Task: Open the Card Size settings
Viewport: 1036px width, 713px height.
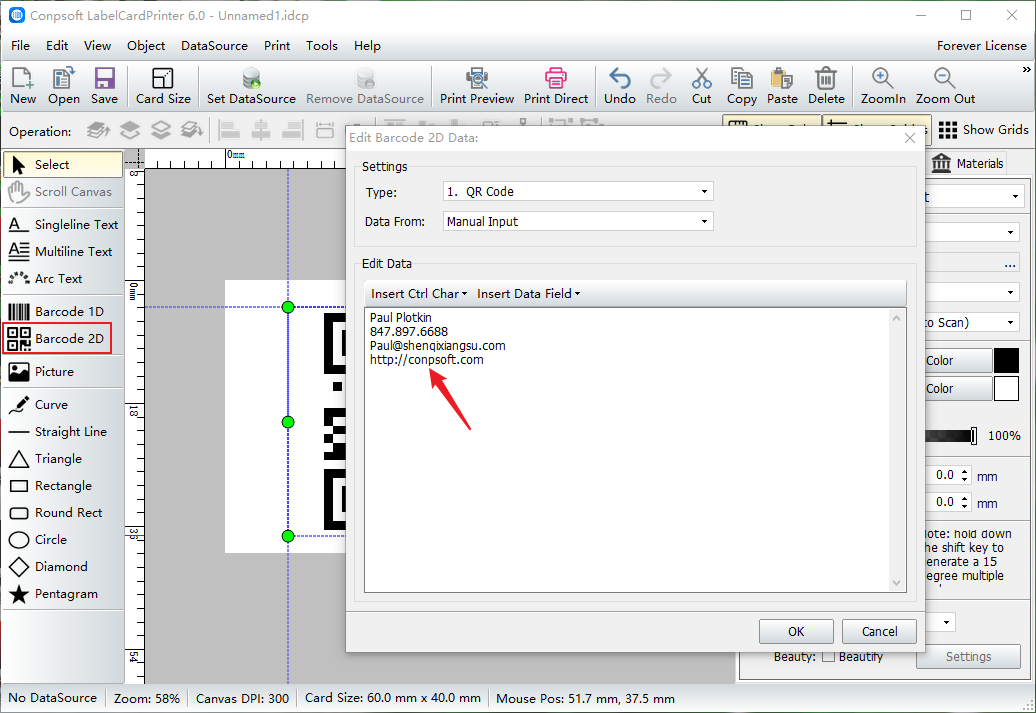Action: coord(163,86)
